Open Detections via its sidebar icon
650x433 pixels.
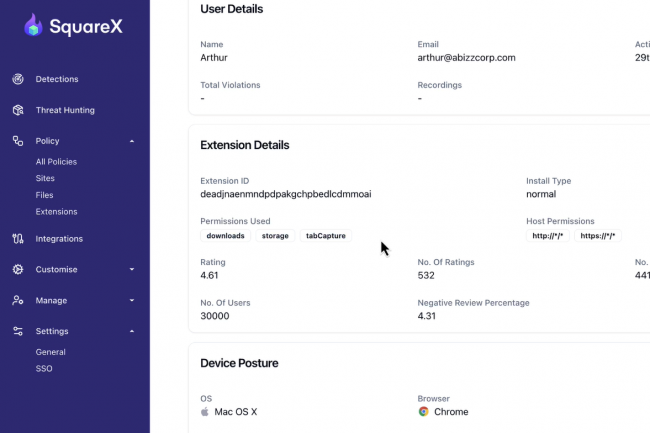[x=17, y=79]
